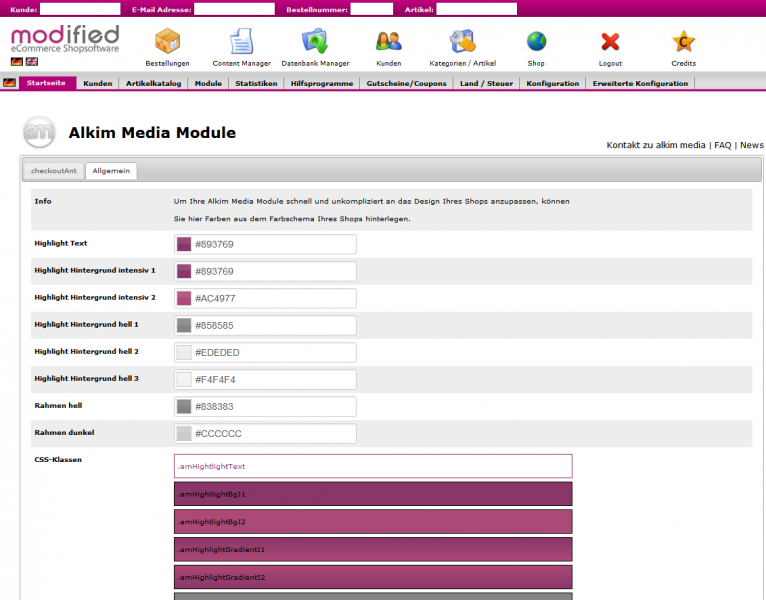Click the Alkim Media Module heading
Screen dimensions: 766x600
click(x=152, y=132)
